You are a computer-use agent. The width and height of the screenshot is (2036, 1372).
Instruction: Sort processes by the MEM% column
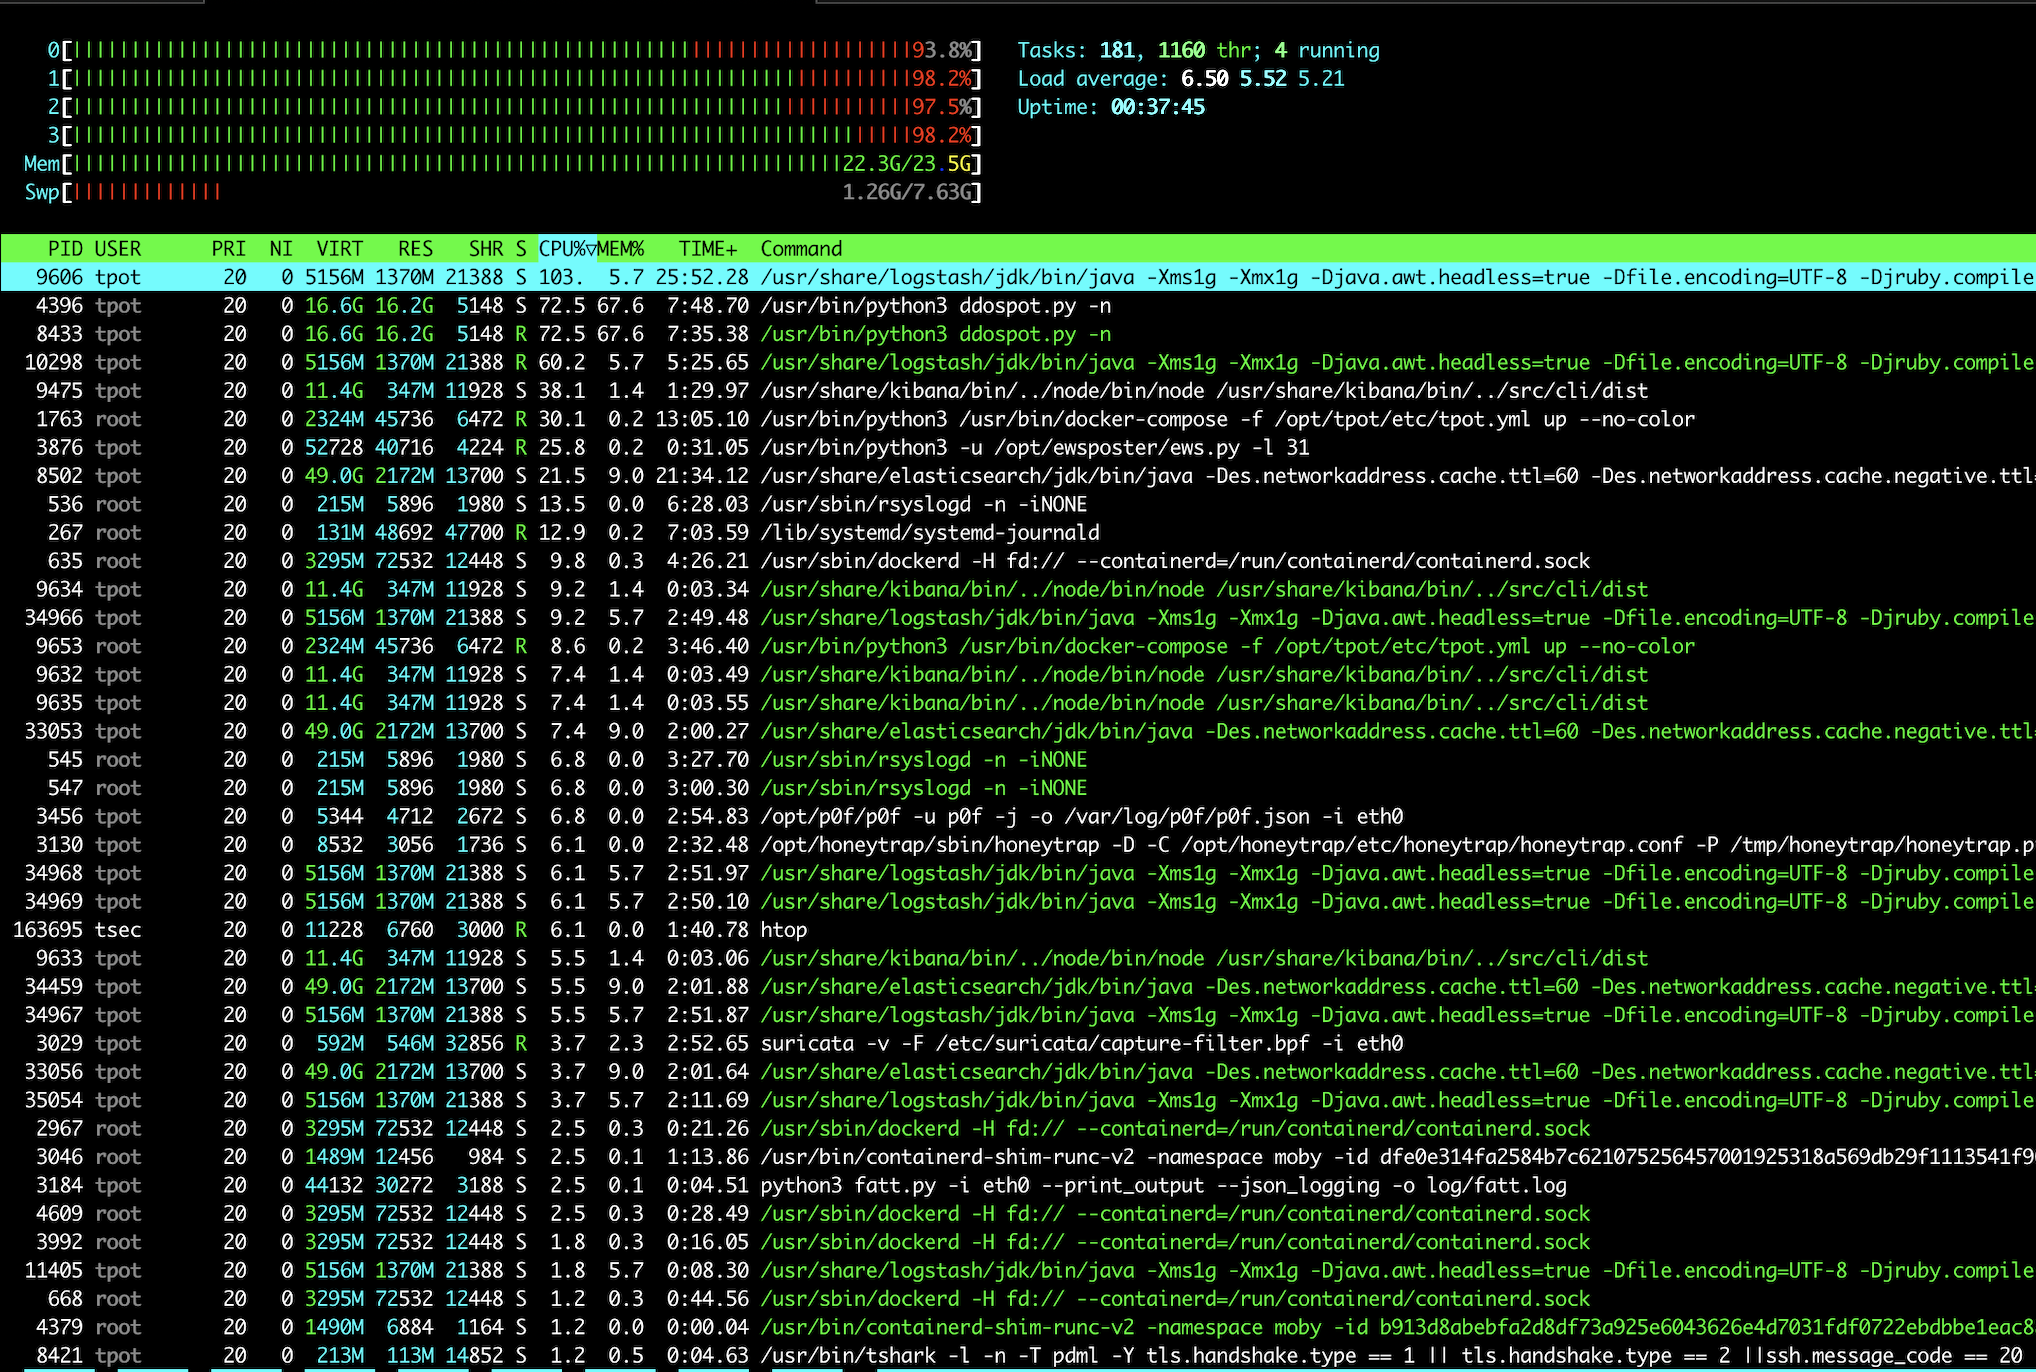(621, 248)
